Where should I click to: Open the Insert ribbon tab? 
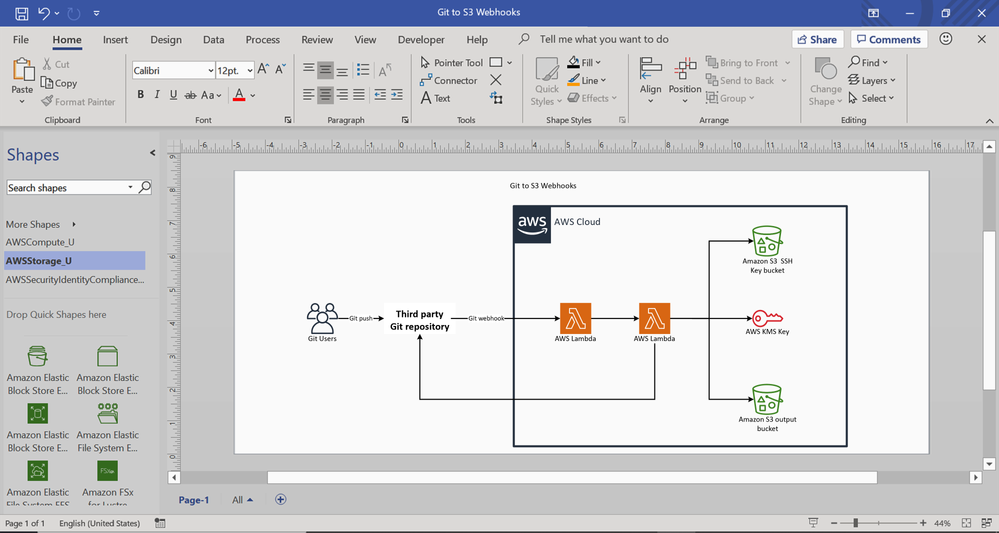[x=115, y=40]
